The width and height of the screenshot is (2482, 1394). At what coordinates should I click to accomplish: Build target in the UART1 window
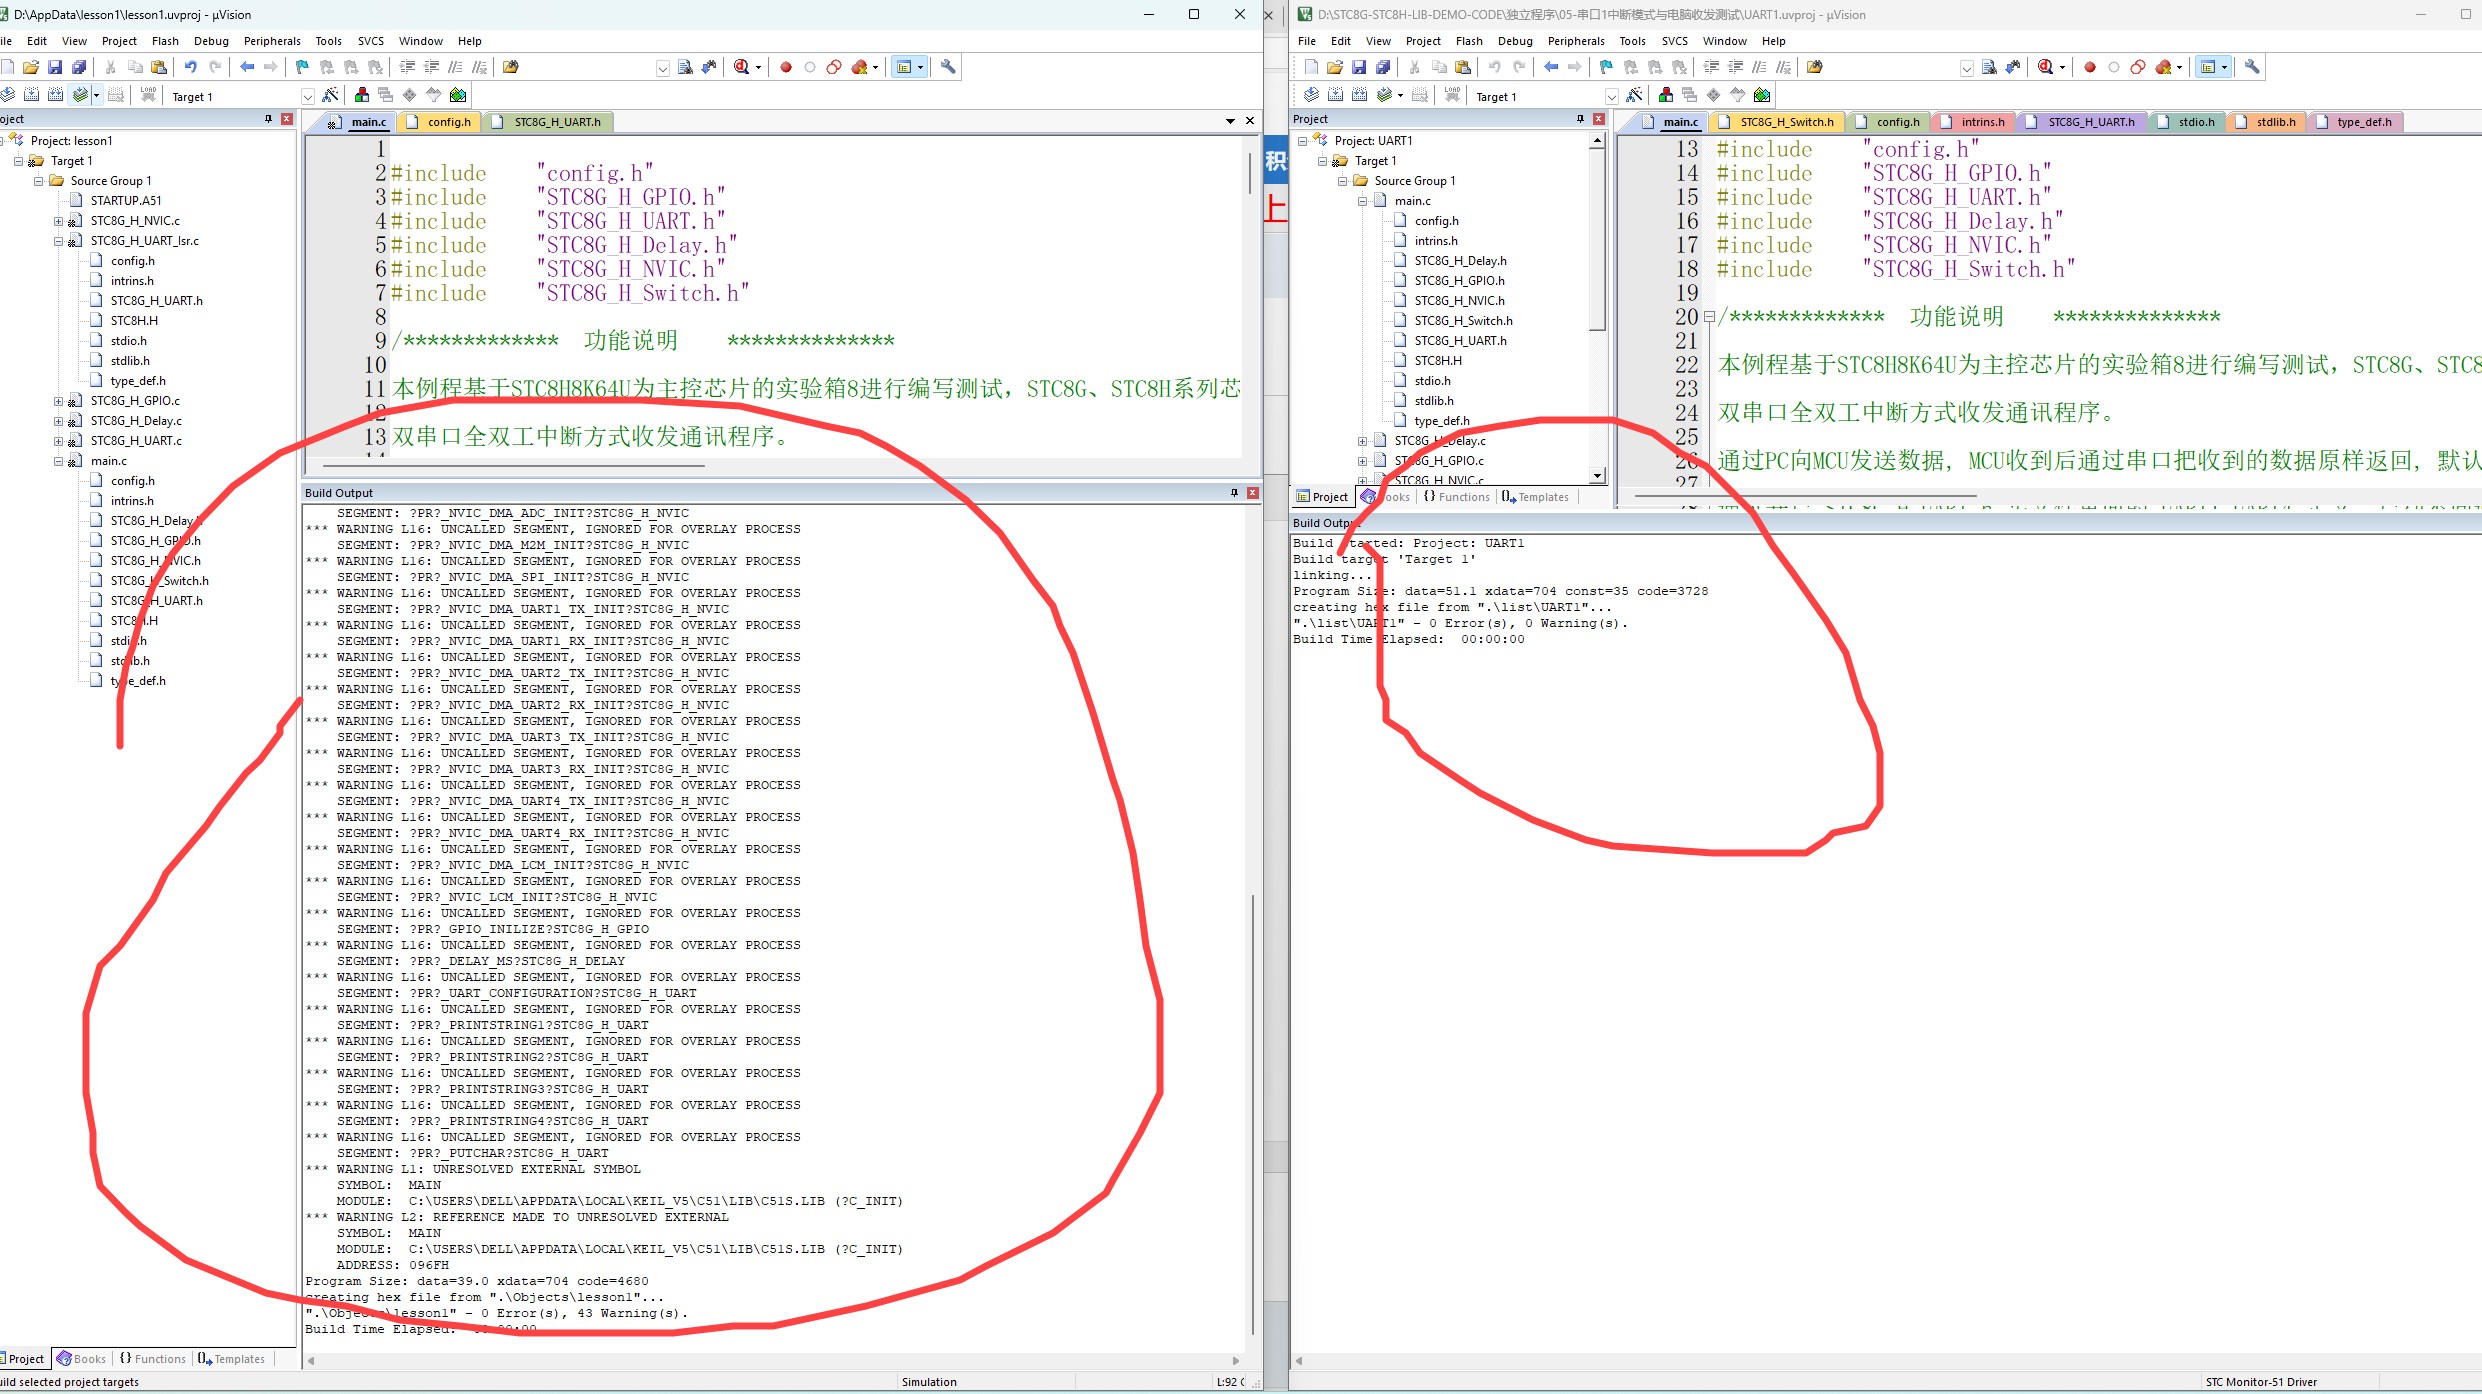click(x=1335, y=96)
